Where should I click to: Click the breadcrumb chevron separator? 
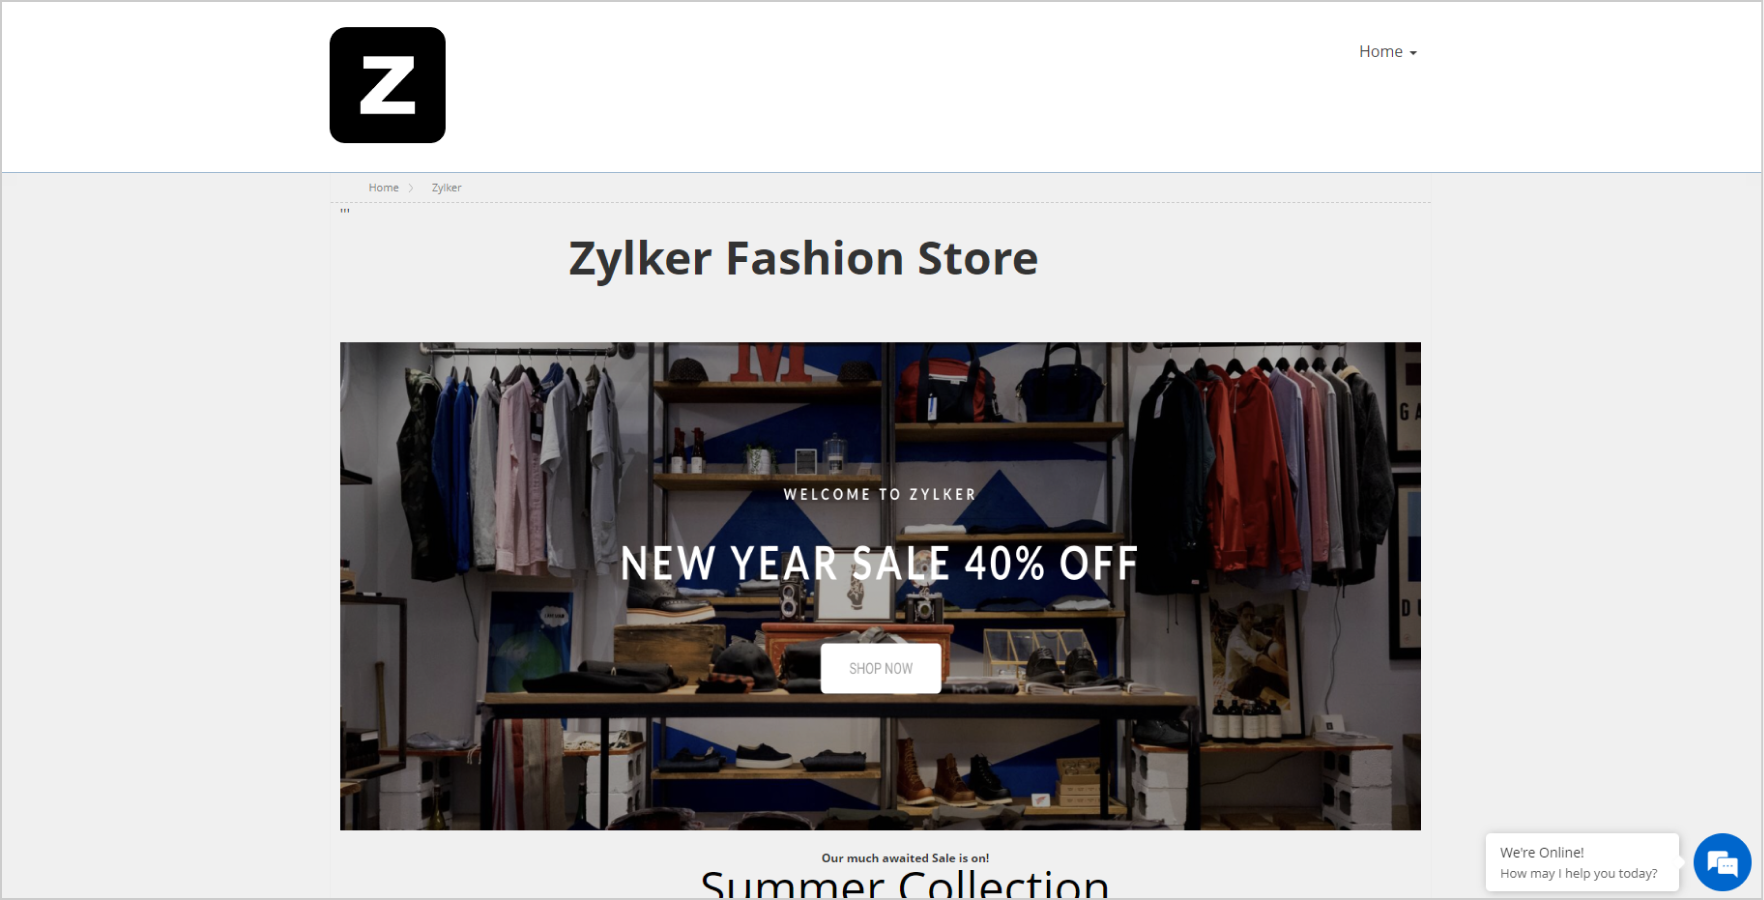[411, 188]
